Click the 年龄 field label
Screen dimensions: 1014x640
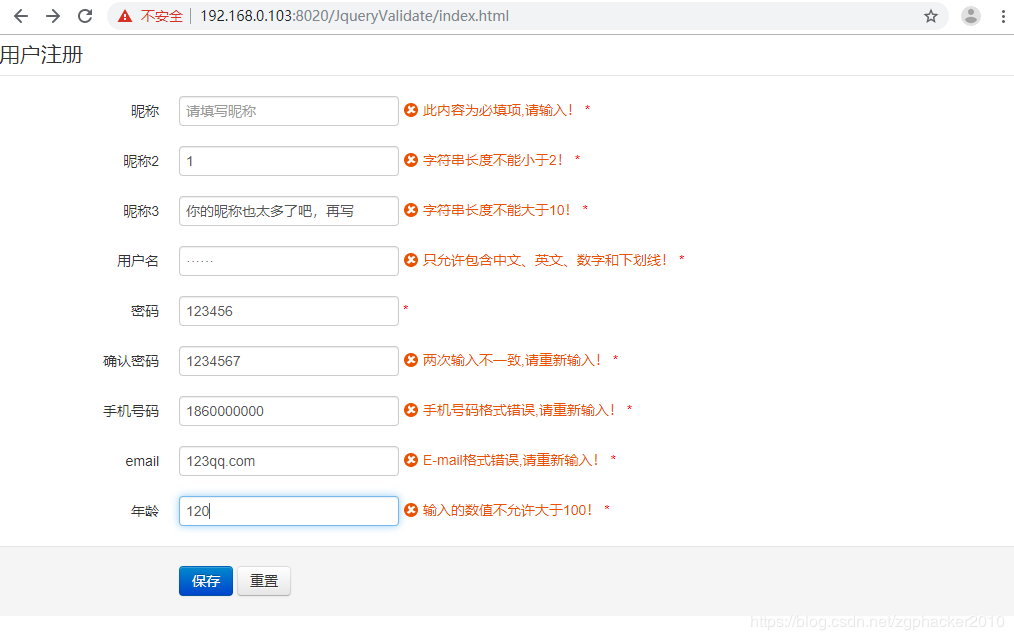click(145, 511)
